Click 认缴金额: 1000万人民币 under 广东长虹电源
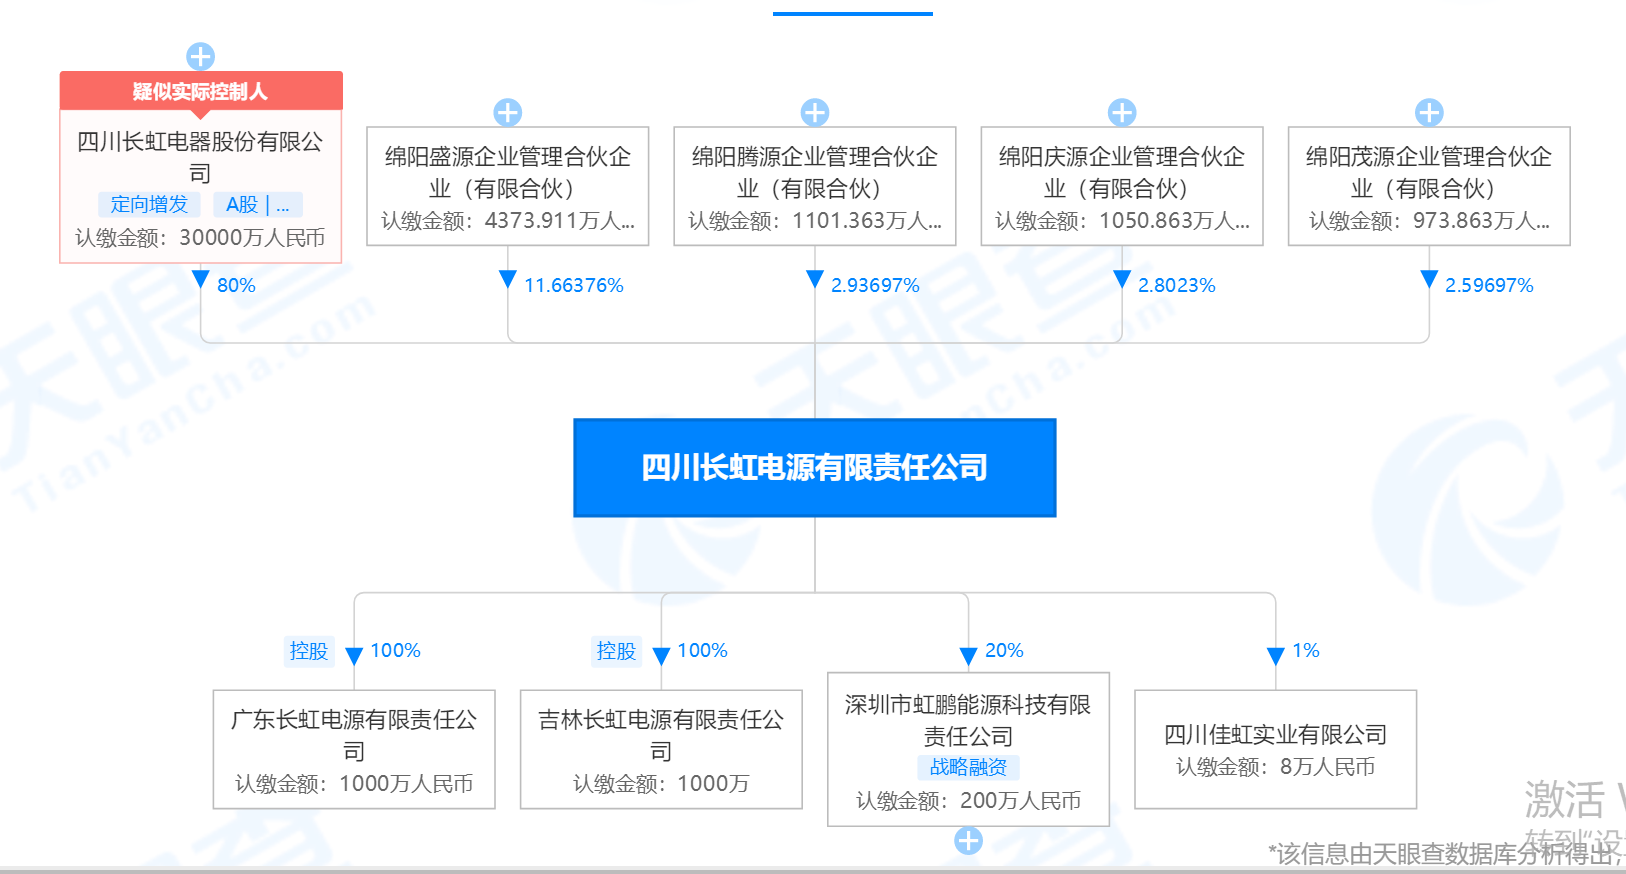1626x874 pixels. (x=354, y=784)
